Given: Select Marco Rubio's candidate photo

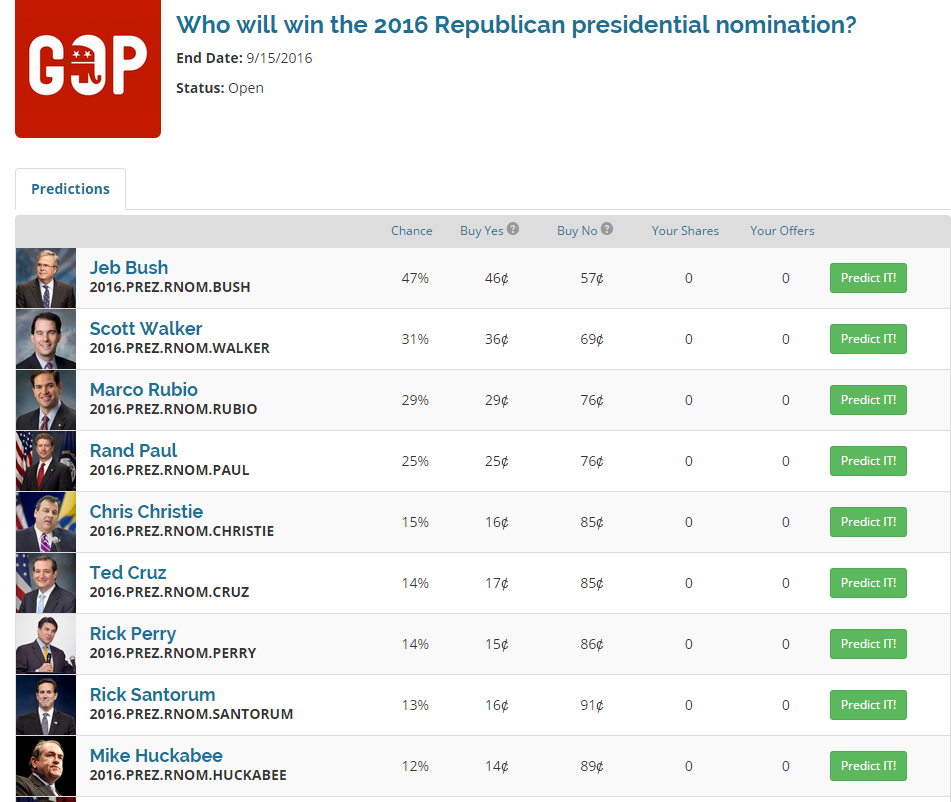Looking at the screenshot, I should coord(46,400).
